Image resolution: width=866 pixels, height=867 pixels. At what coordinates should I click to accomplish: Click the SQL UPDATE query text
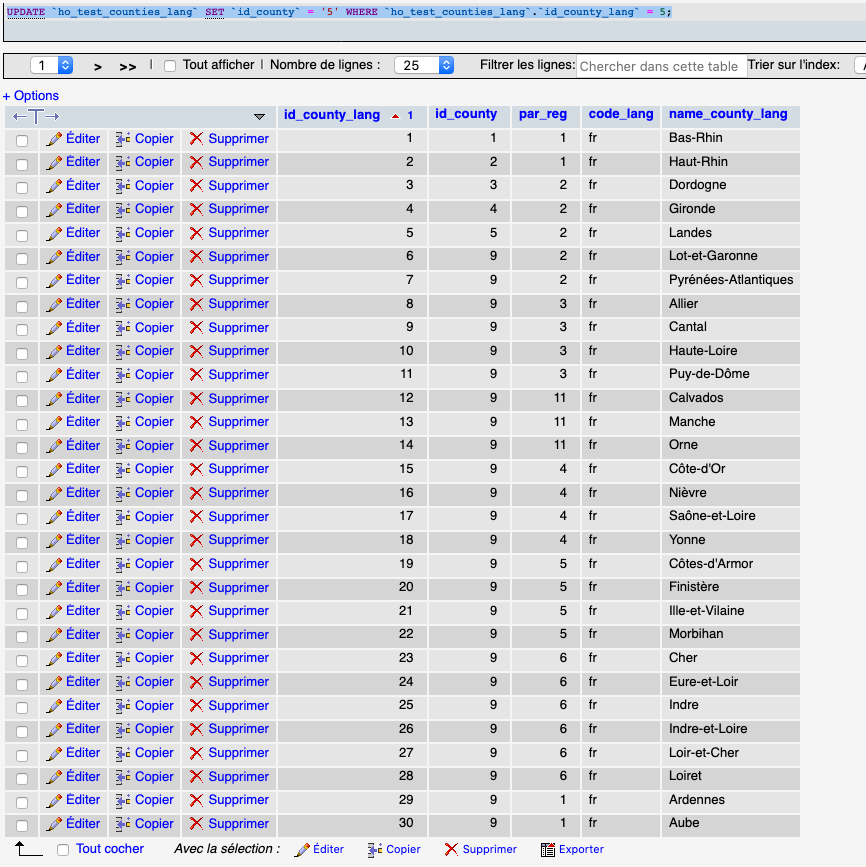coord(339,12)
